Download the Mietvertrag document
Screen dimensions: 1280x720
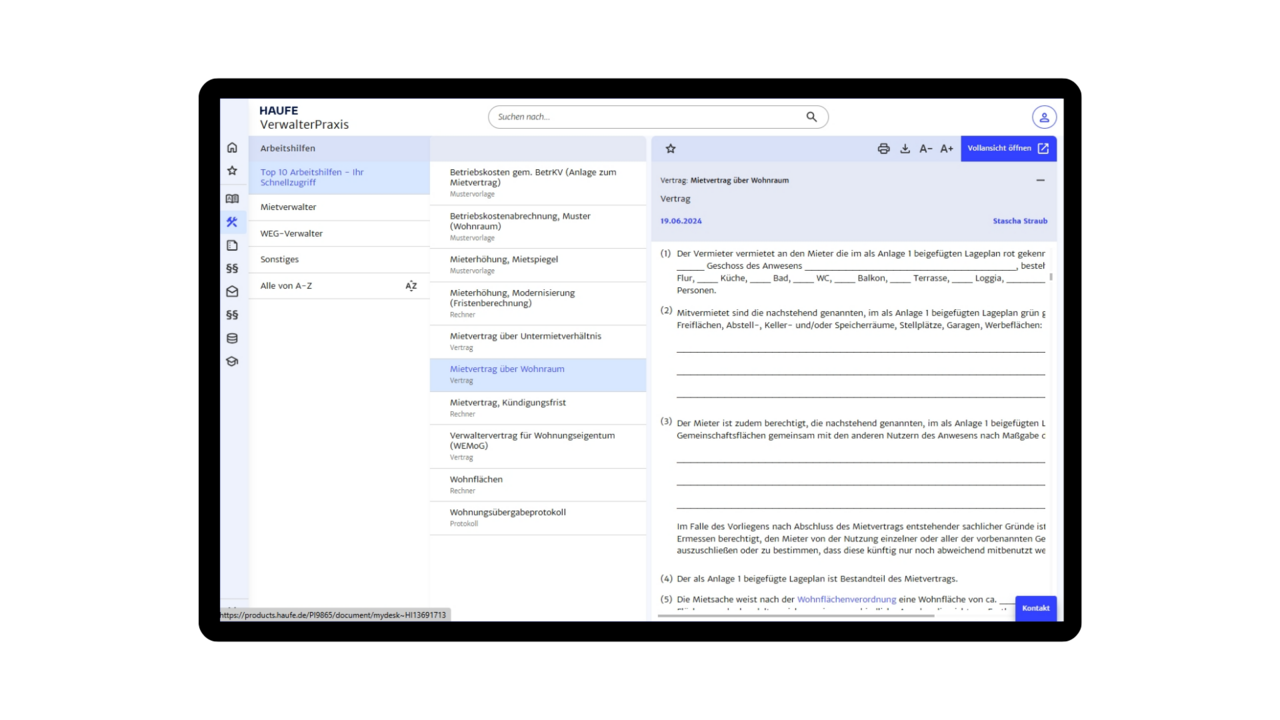[905, 149]
